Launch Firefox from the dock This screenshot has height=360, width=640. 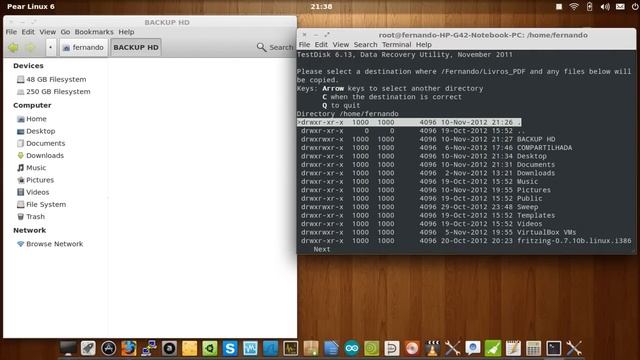click(129, 348)
